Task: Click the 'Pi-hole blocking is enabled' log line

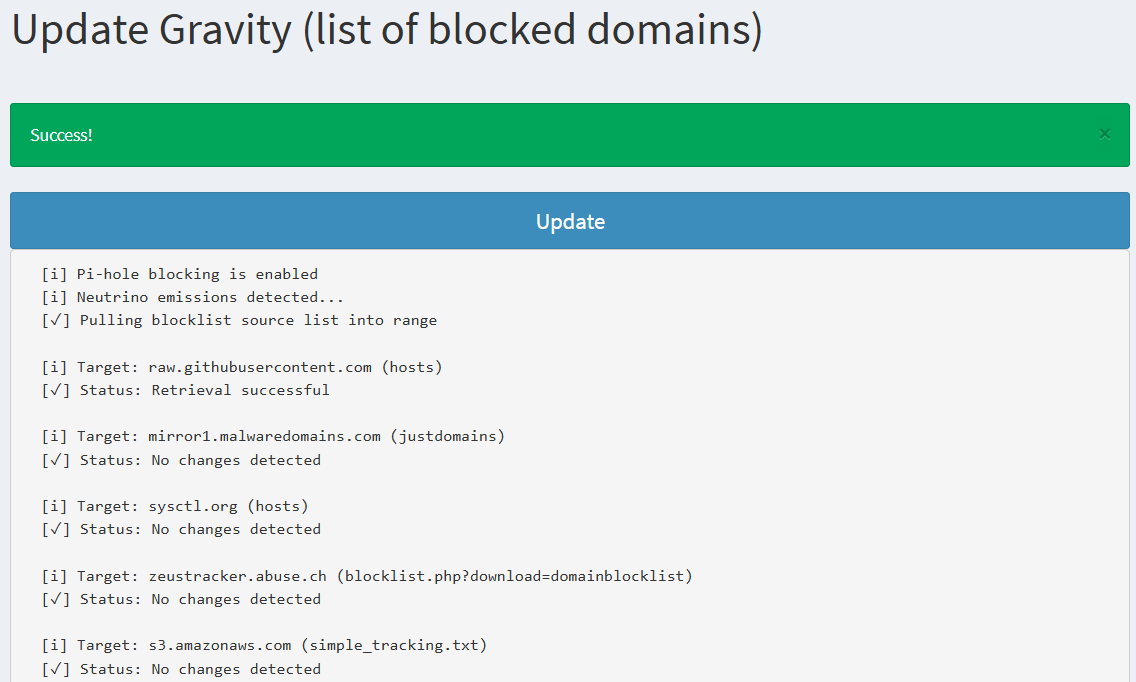Action: 180,274
